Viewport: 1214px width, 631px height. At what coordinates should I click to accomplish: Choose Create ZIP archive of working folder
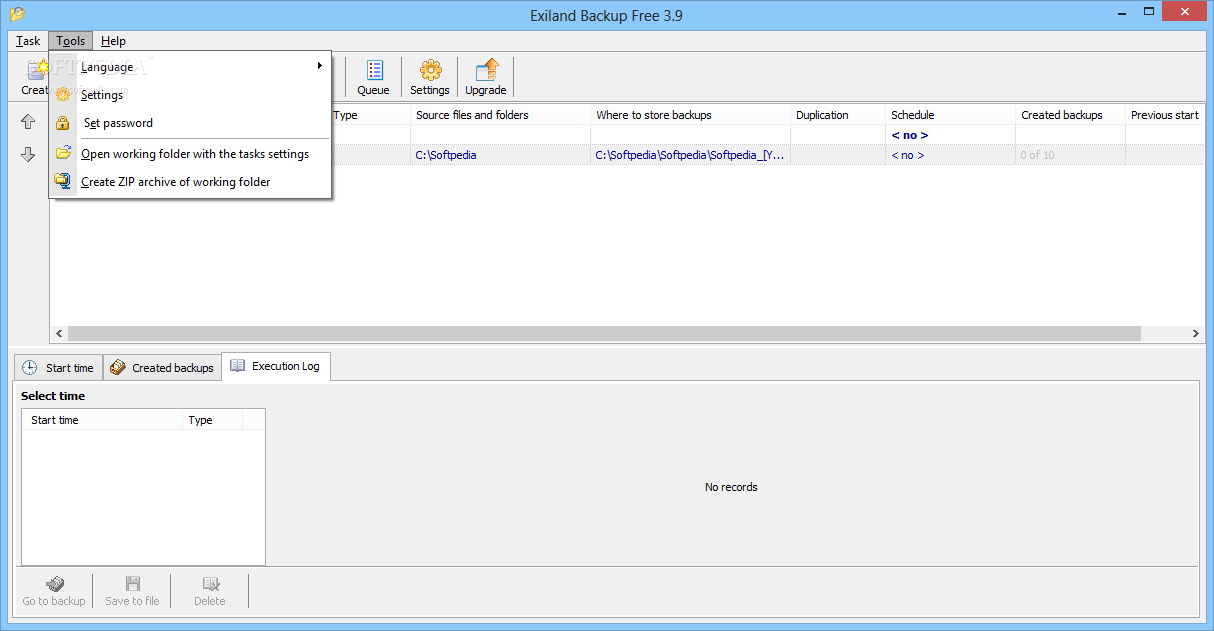click(190, 182)
